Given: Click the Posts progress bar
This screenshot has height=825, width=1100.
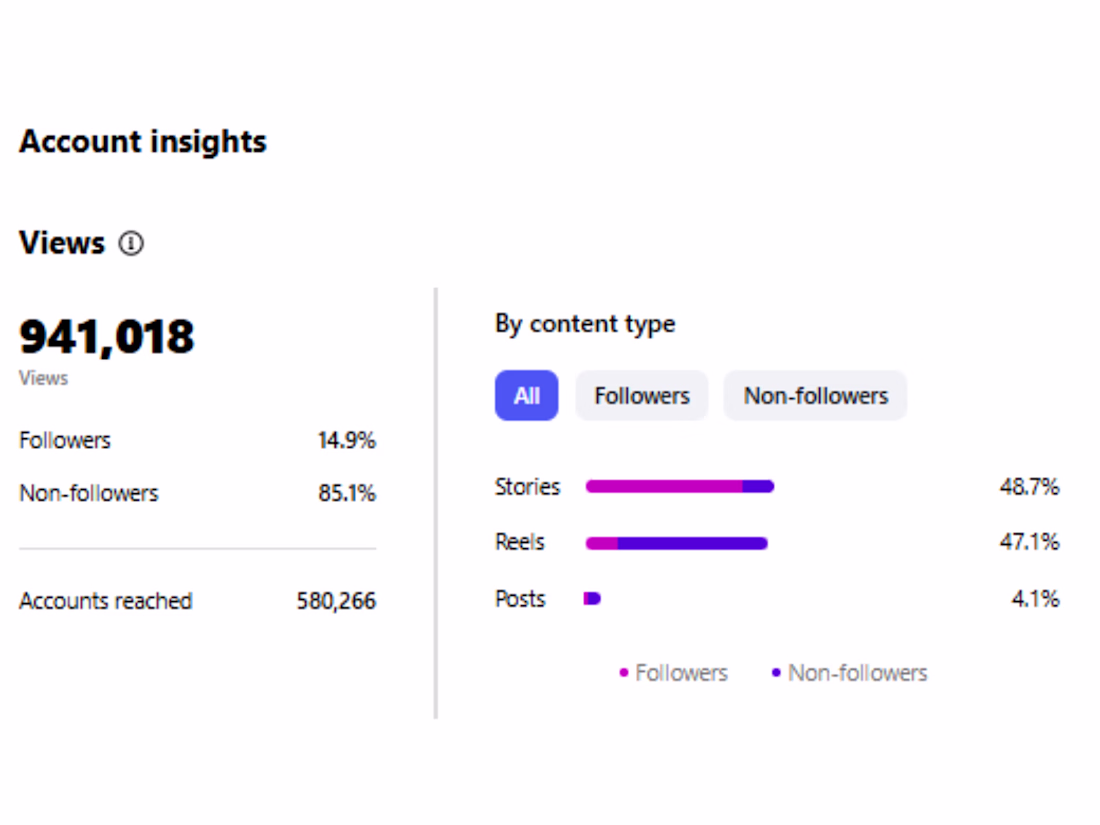Looking at the screenshot, I should [x=592, y=599].
